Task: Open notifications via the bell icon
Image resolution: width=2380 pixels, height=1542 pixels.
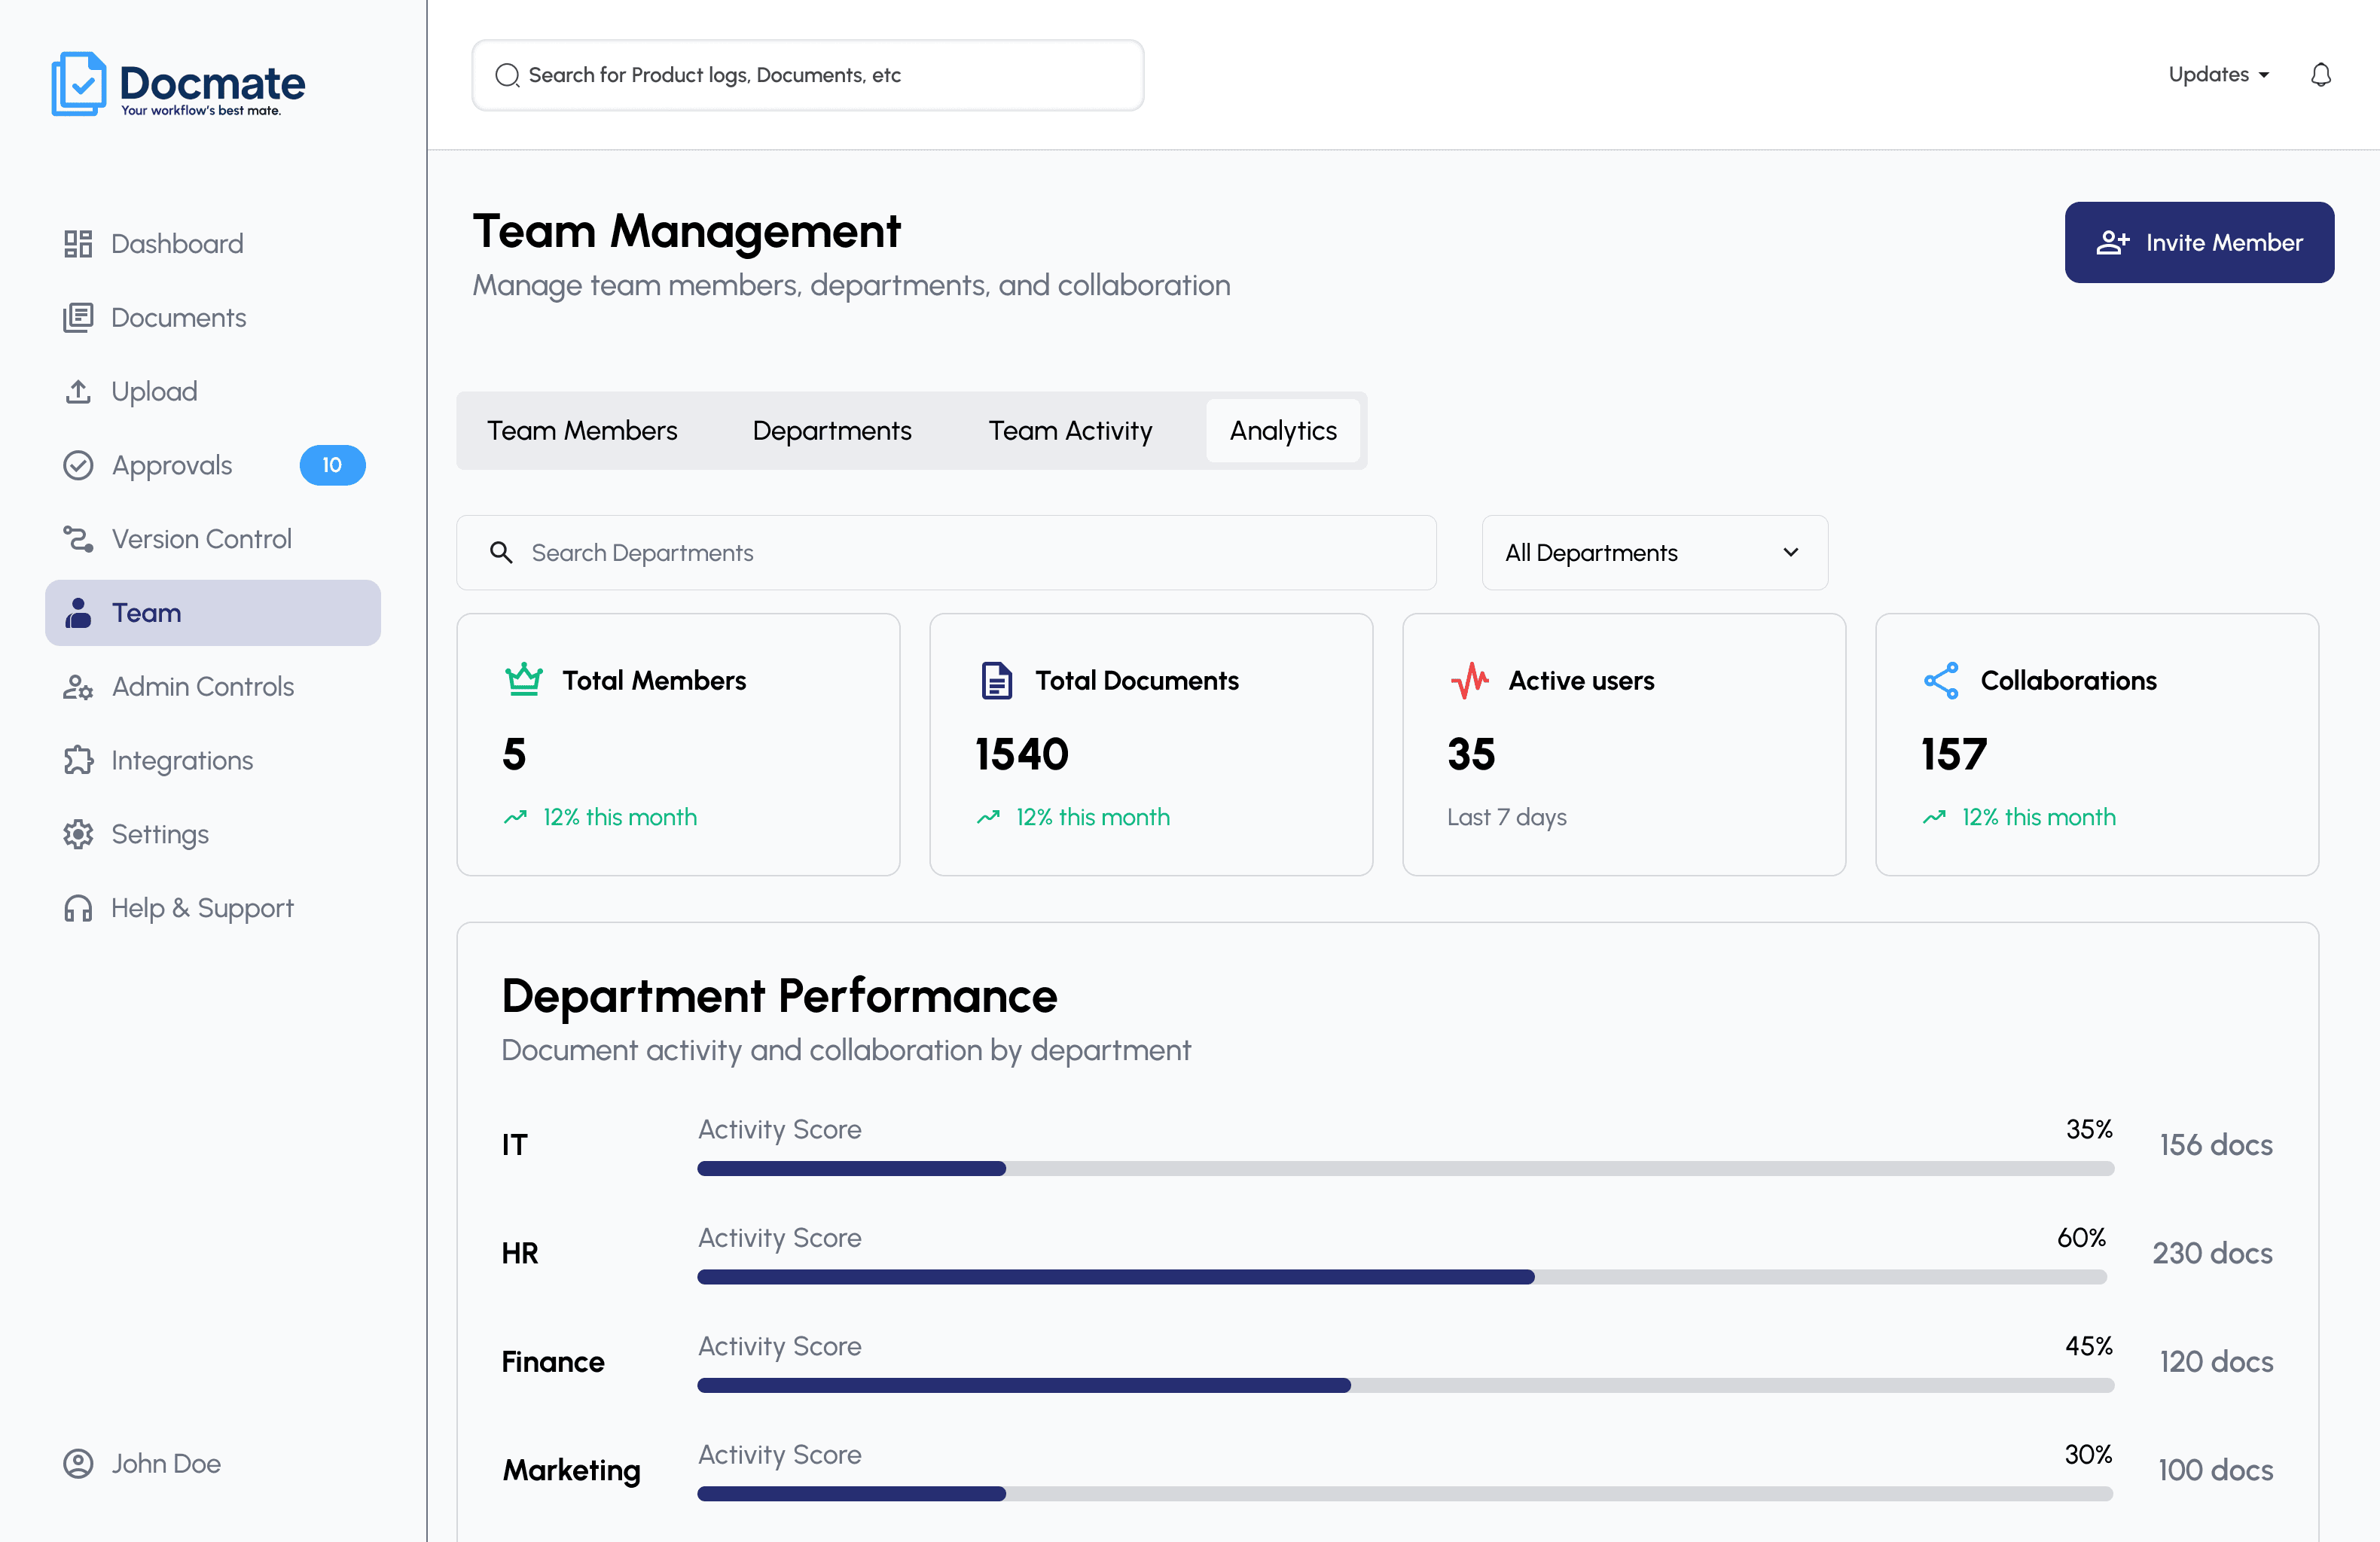Action: point(2321,75)
